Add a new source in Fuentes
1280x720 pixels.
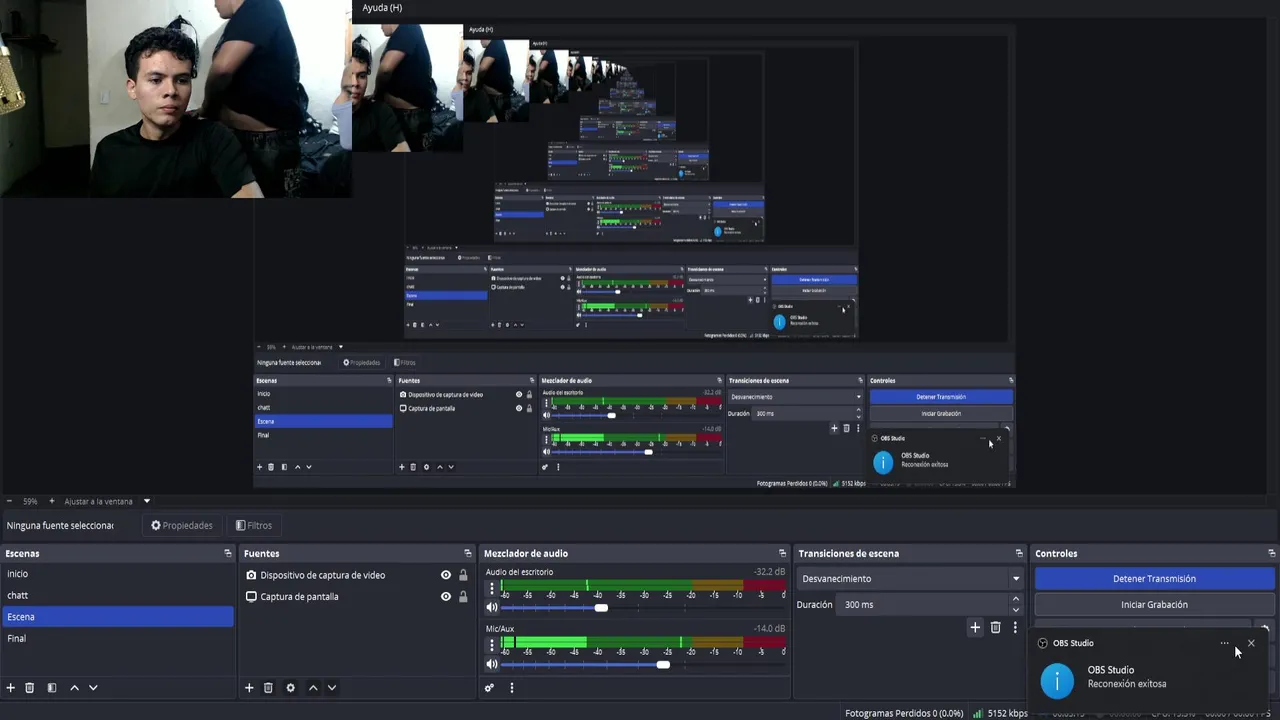click(x=249, y=688)
